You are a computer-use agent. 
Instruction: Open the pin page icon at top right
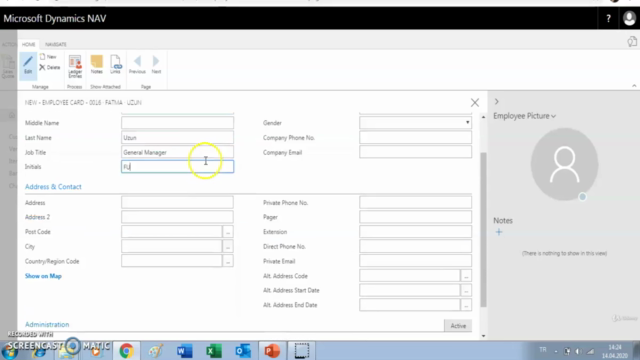tap(632, 41)
